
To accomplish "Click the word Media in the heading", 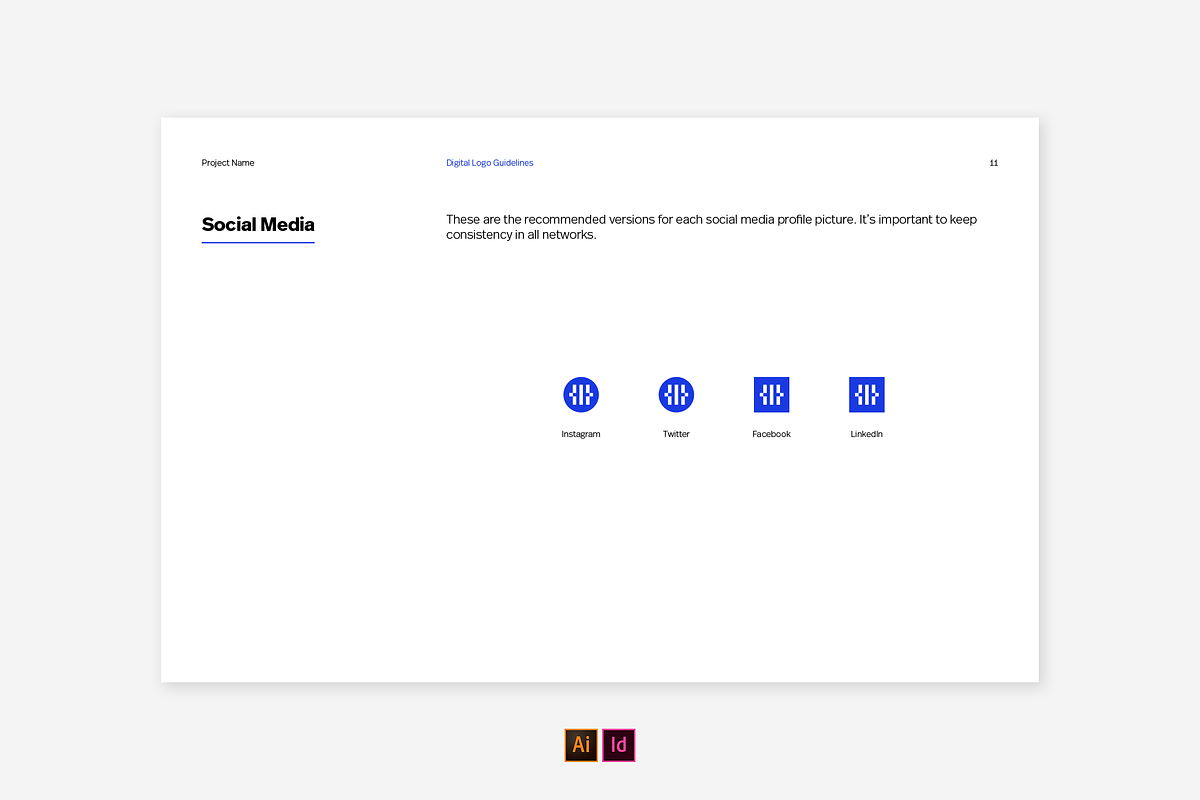I will [287, 224].
